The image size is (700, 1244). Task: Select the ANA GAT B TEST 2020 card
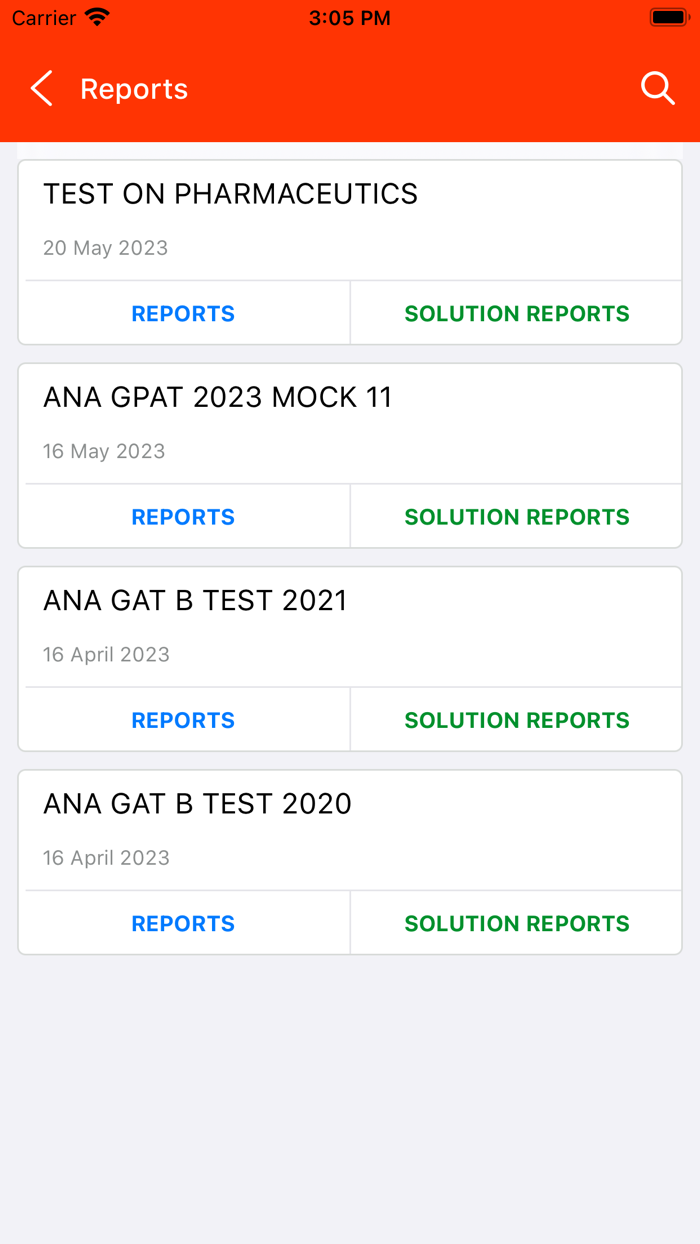196,803
